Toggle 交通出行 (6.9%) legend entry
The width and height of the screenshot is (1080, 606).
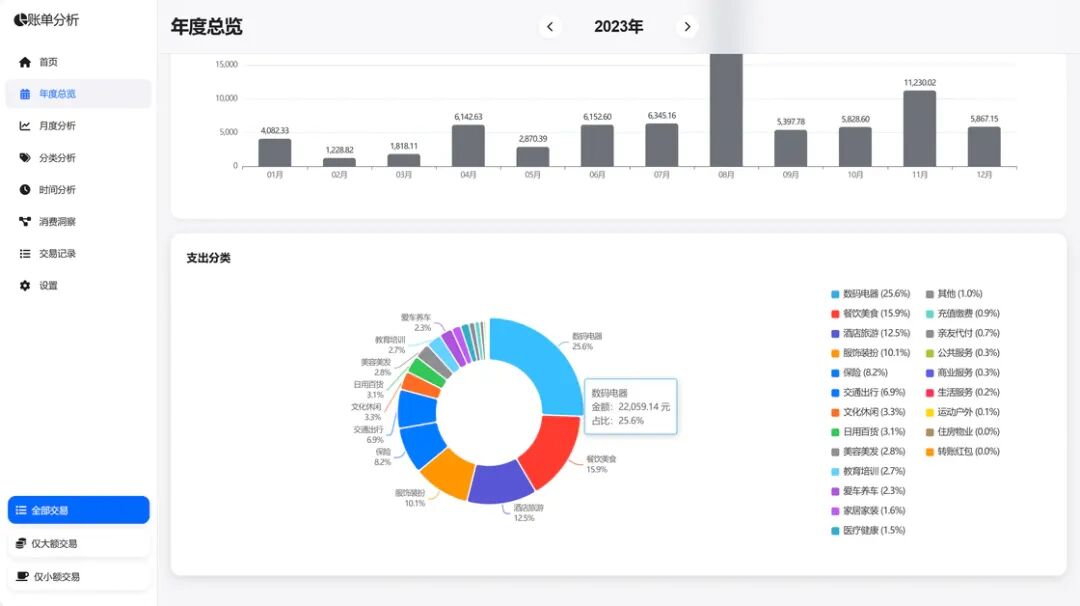tap(868, 393)
